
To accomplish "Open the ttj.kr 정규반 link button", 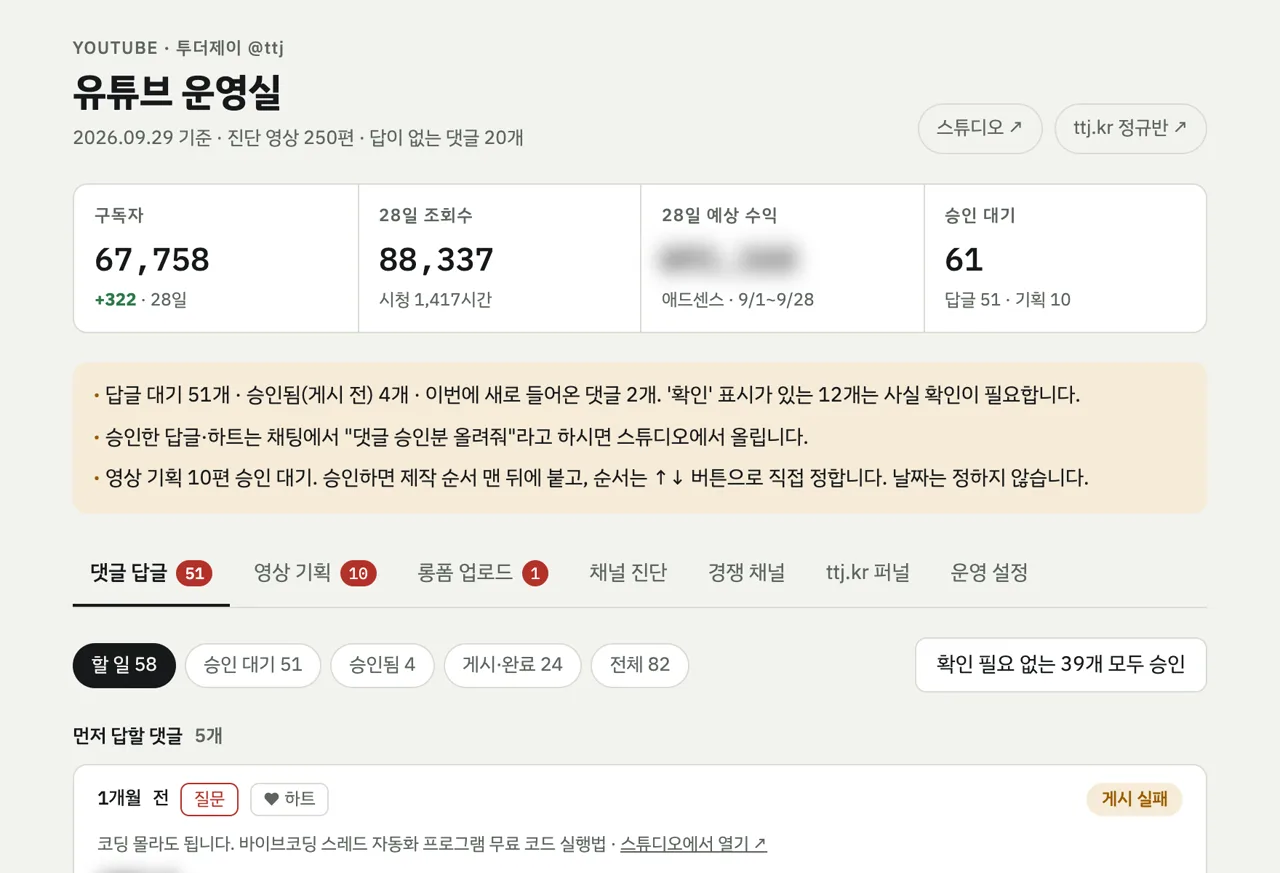I will 1130,128.
